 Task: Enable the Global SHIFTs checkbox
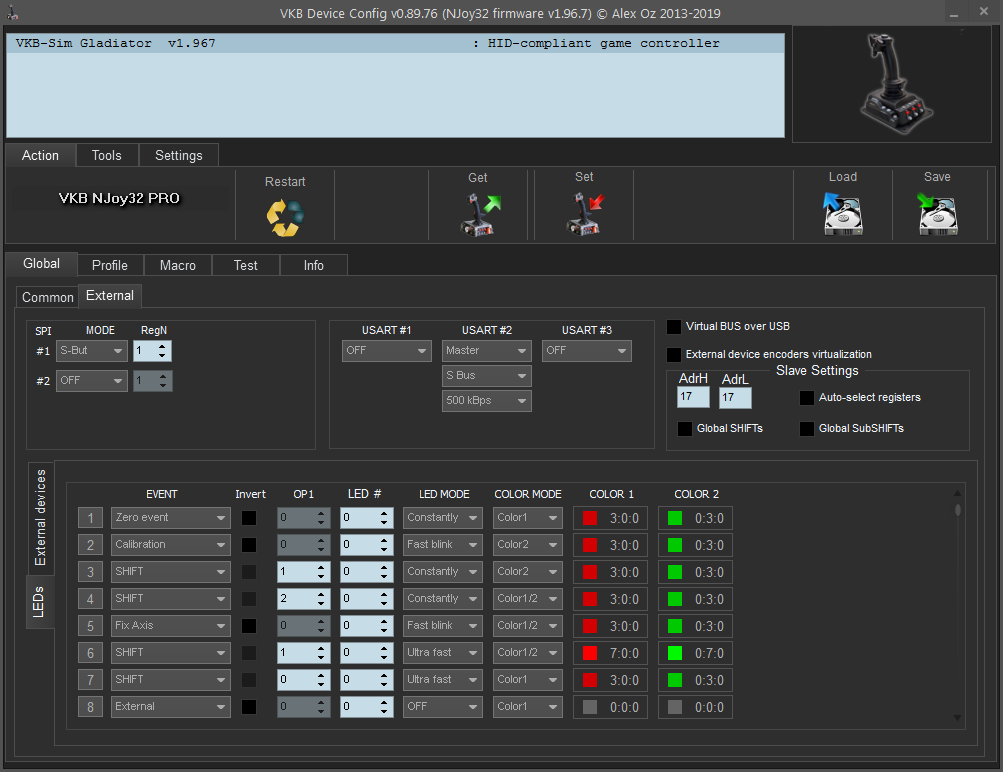(x=685, y=429)
